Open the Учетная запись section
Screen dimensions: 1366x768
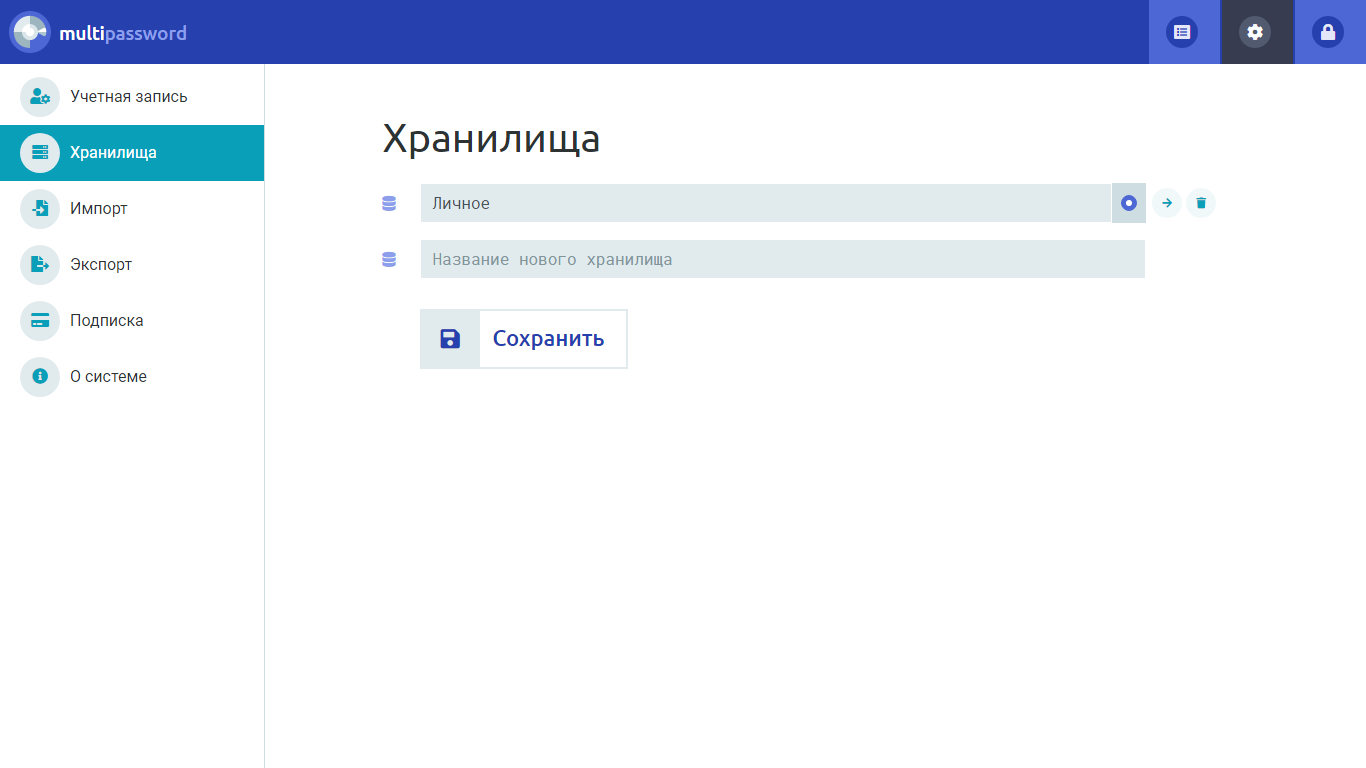coord(132,97)
